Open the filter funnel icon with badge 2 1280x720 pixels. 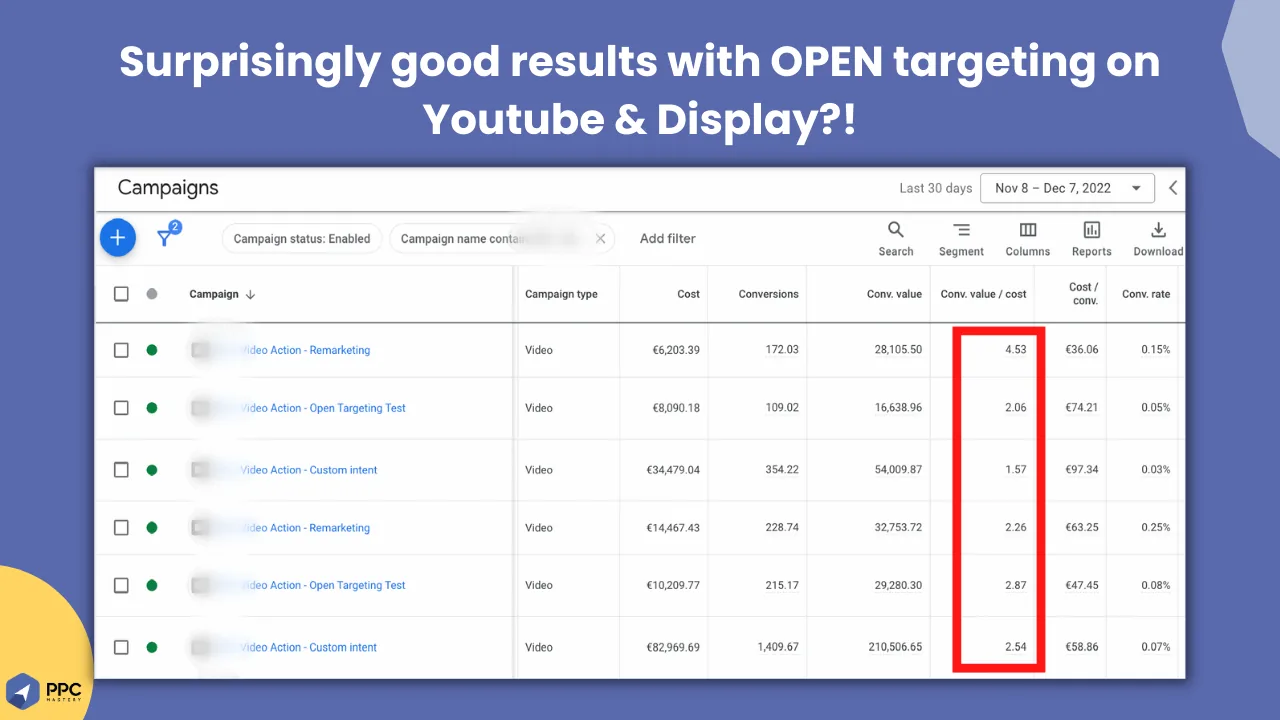pyautogui.click(x=166, y=236)
